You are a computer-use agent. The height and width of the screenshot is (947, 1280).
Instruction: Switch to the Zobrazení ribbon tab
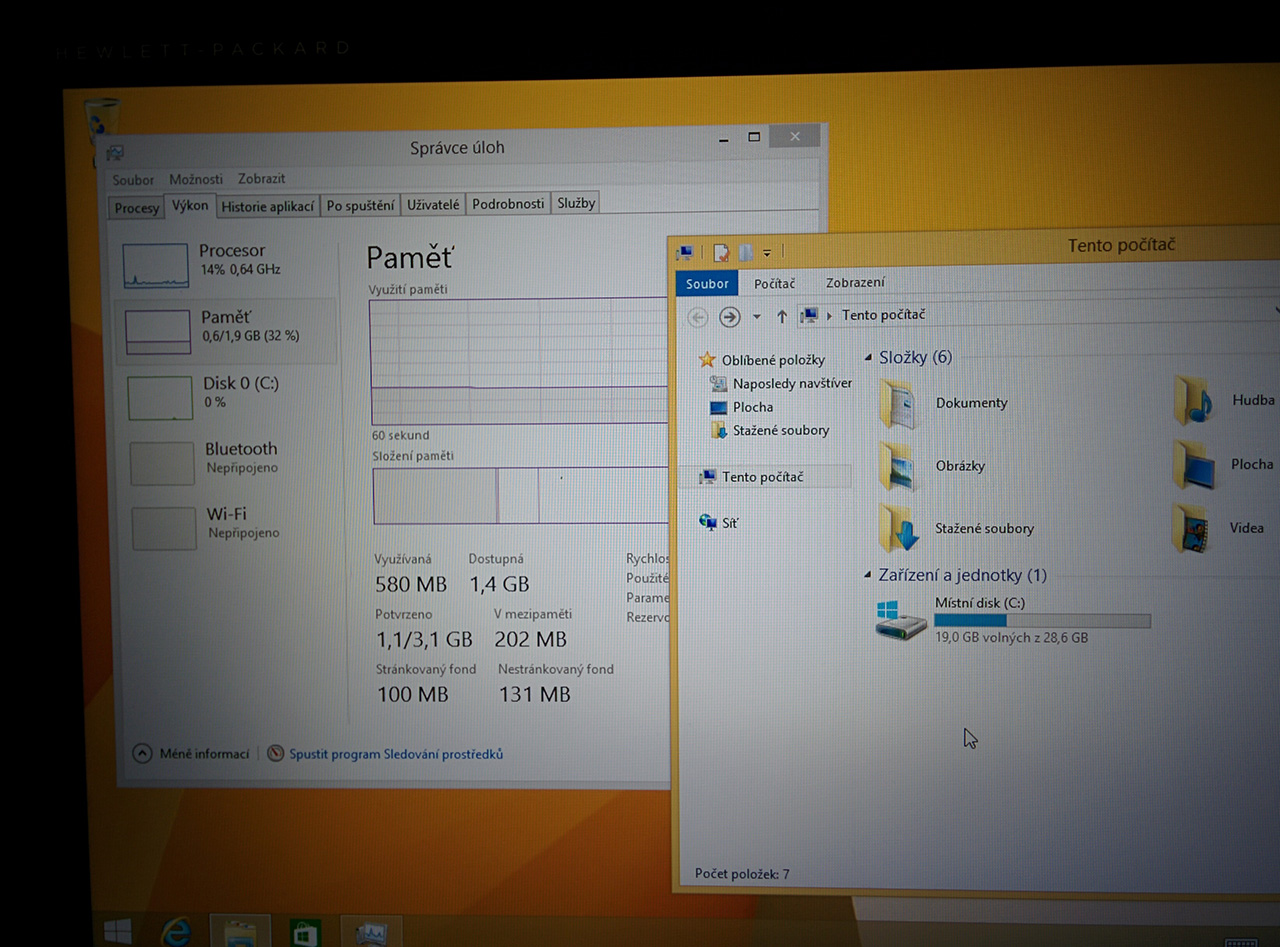click(855, 283)
